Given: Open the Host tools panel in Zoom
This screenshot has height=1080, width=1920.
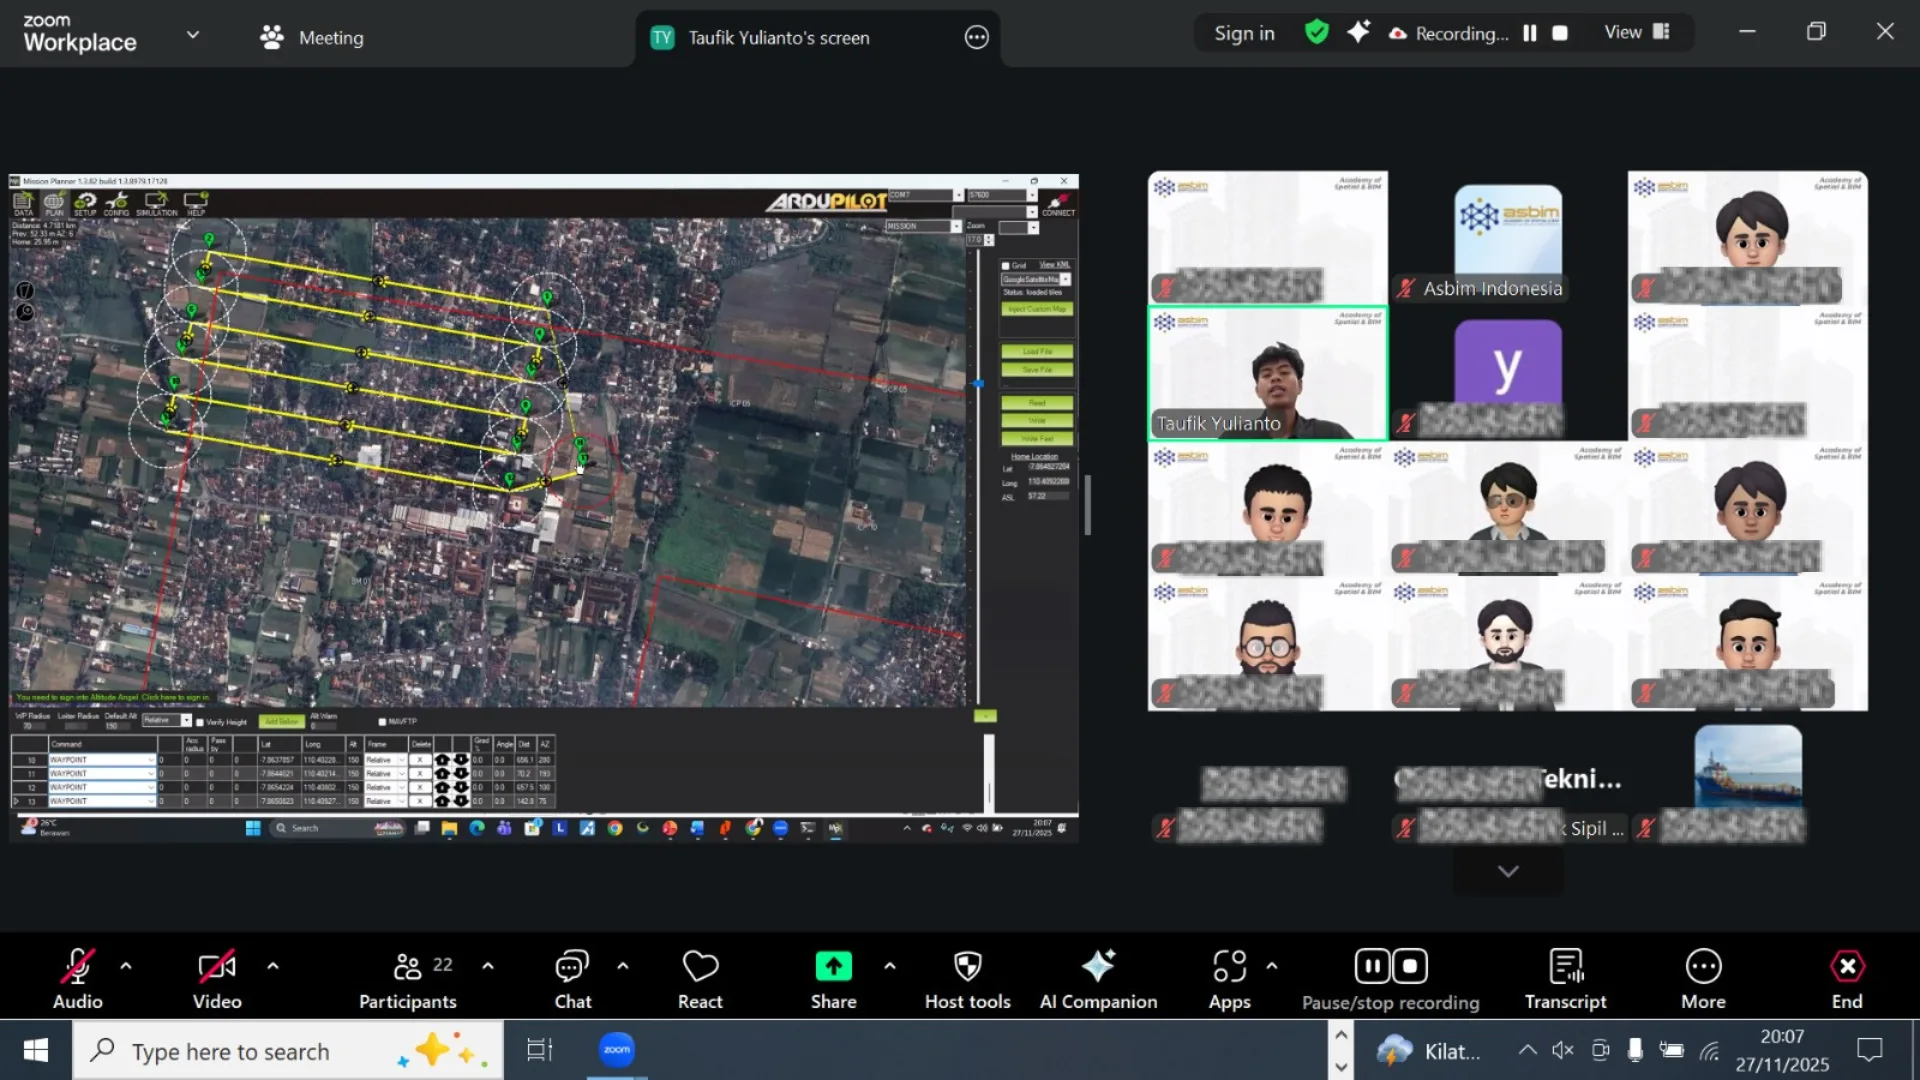Looking at the screenshot, I should pos(966,978).
